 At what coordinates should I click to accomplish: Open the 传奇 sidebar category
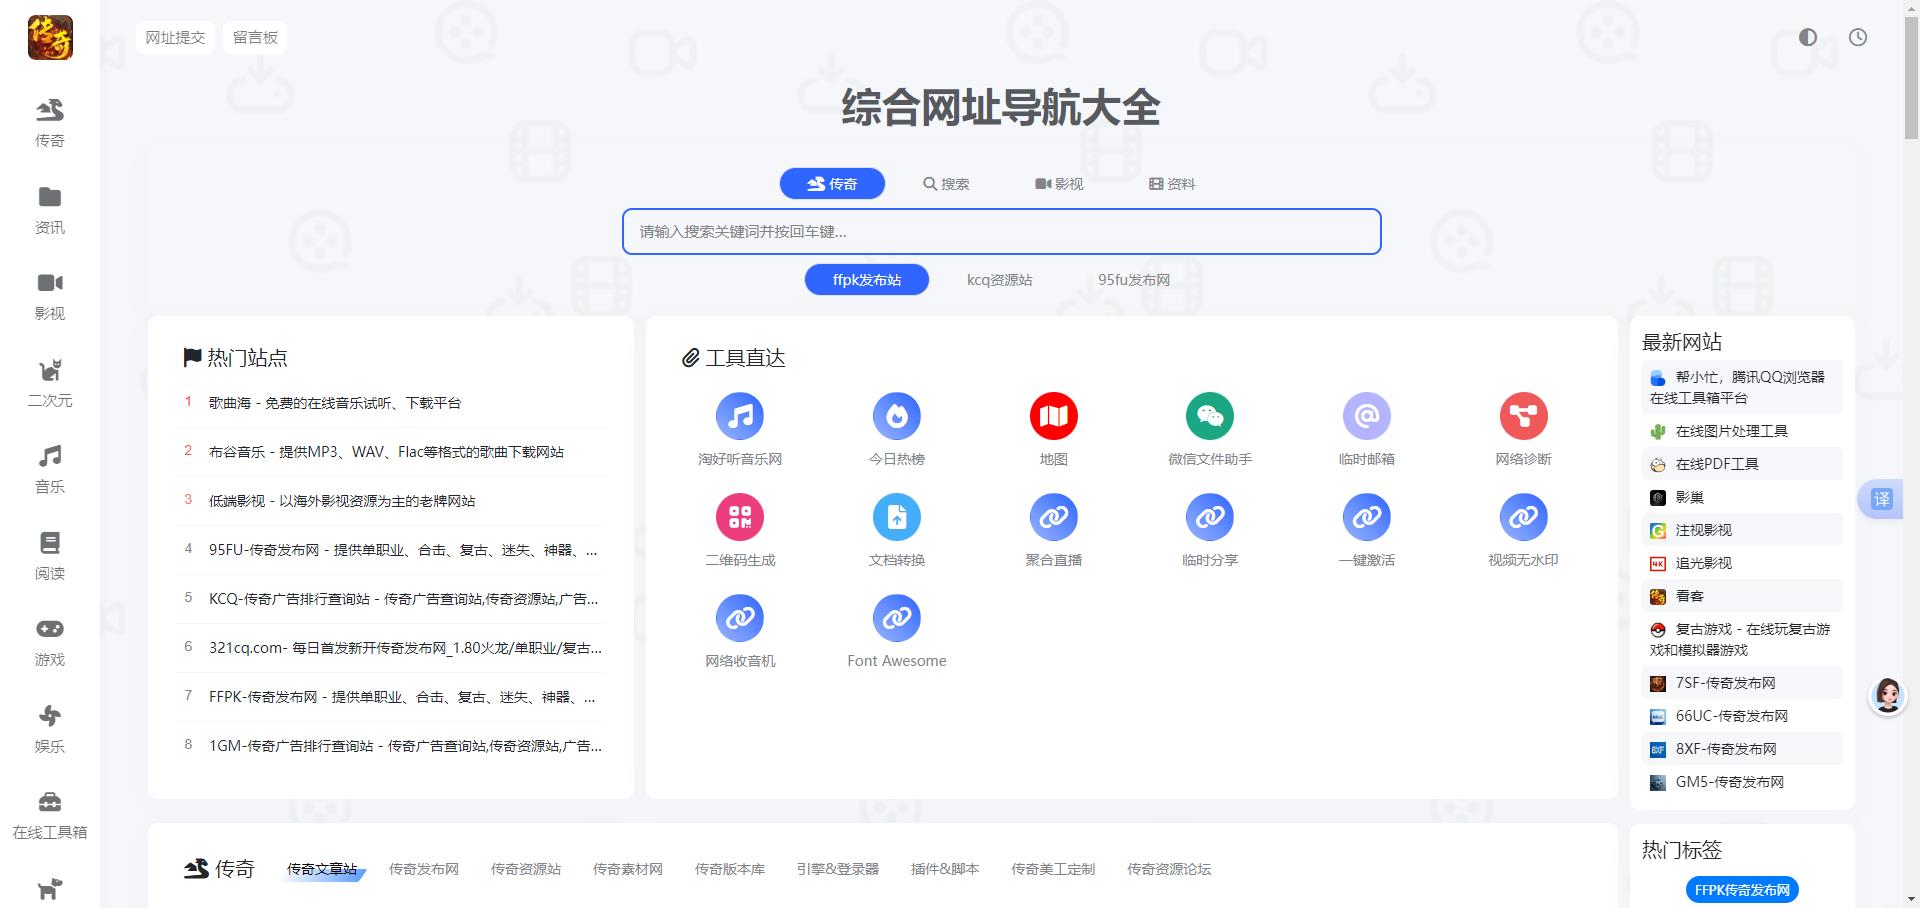pyautogui.click(x=50, y=123)
